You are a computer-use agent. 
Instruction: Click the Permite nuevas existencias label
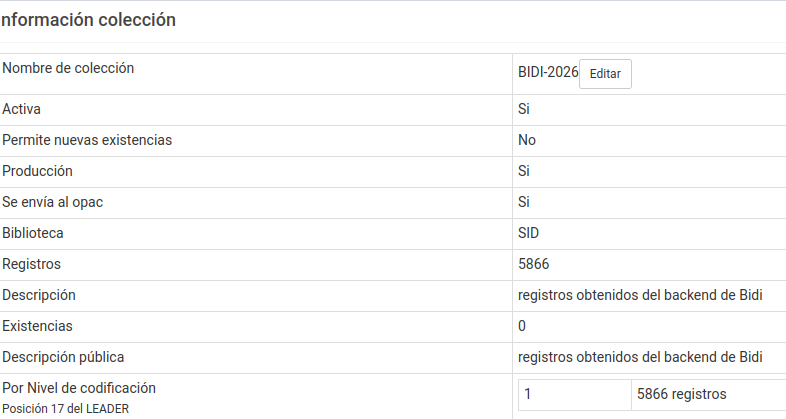tap(87, 140)
